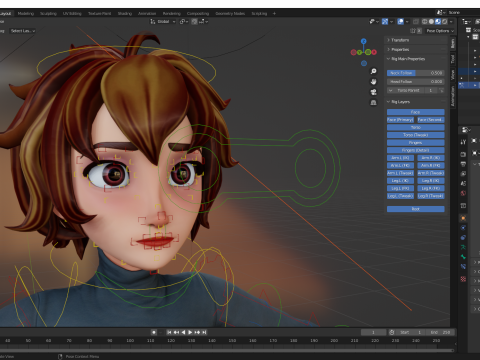480x360 pixels.
Task: Select wireframe viewport shading
Action: pyautogui.click(x=425, y=21)
